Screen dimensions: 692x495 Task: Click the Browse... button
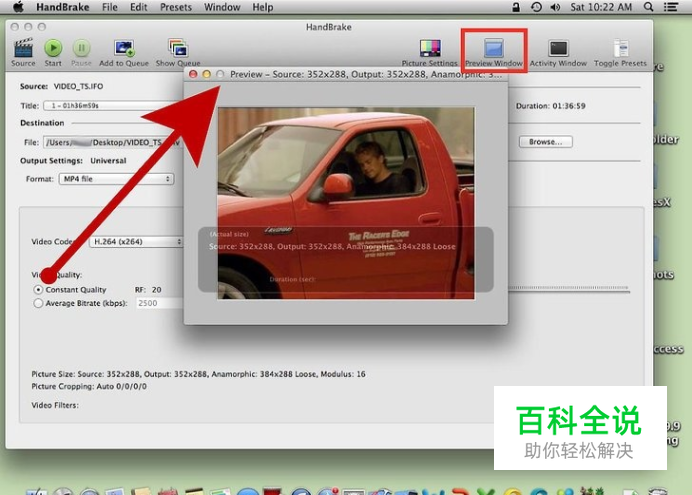click(x=545, y=142)
